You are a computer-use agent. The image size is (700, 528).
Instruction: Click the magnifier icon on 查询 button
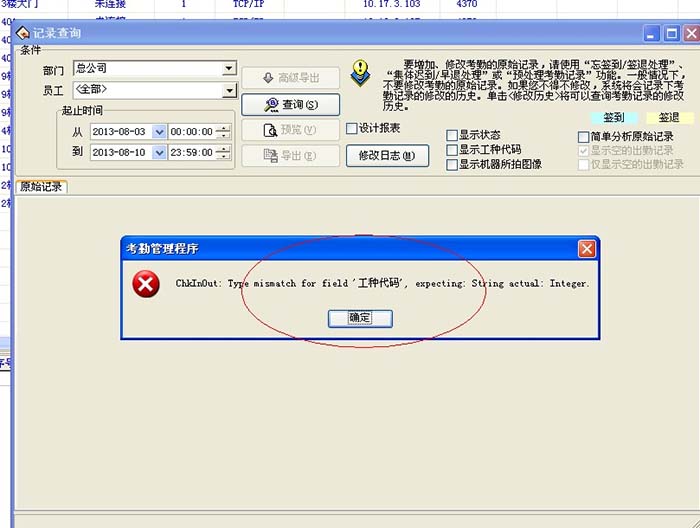pos(271,105)
